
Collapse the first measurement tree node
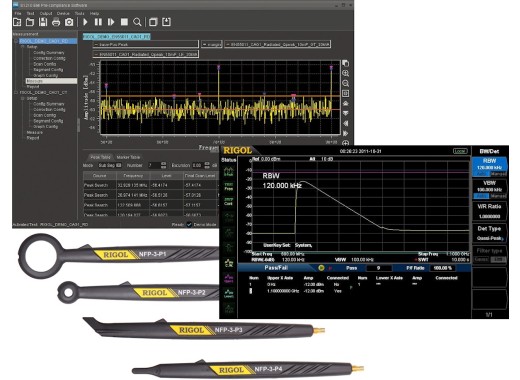16,41
